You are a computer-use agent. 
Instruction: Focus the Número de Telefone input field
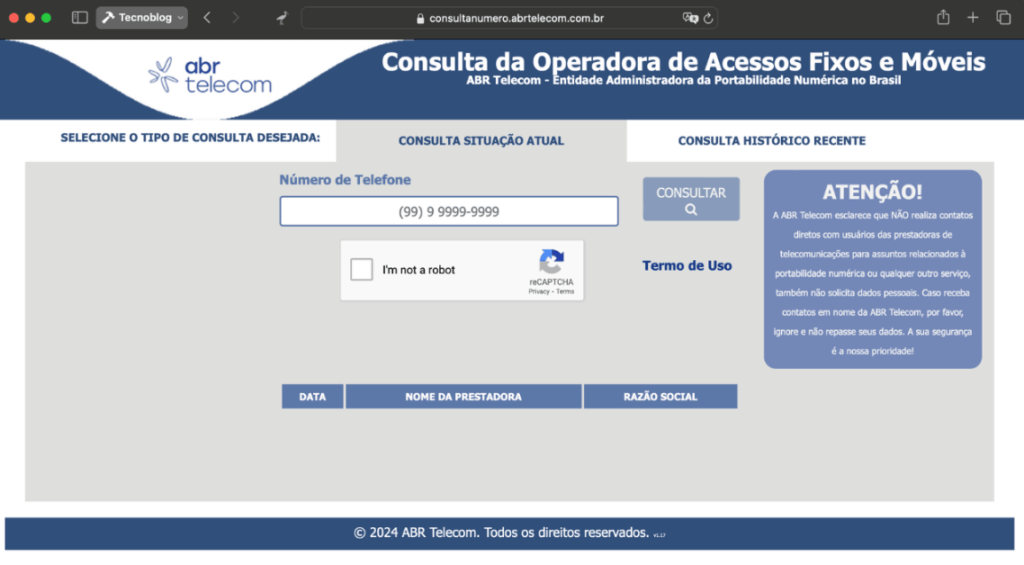coord(449,211)
